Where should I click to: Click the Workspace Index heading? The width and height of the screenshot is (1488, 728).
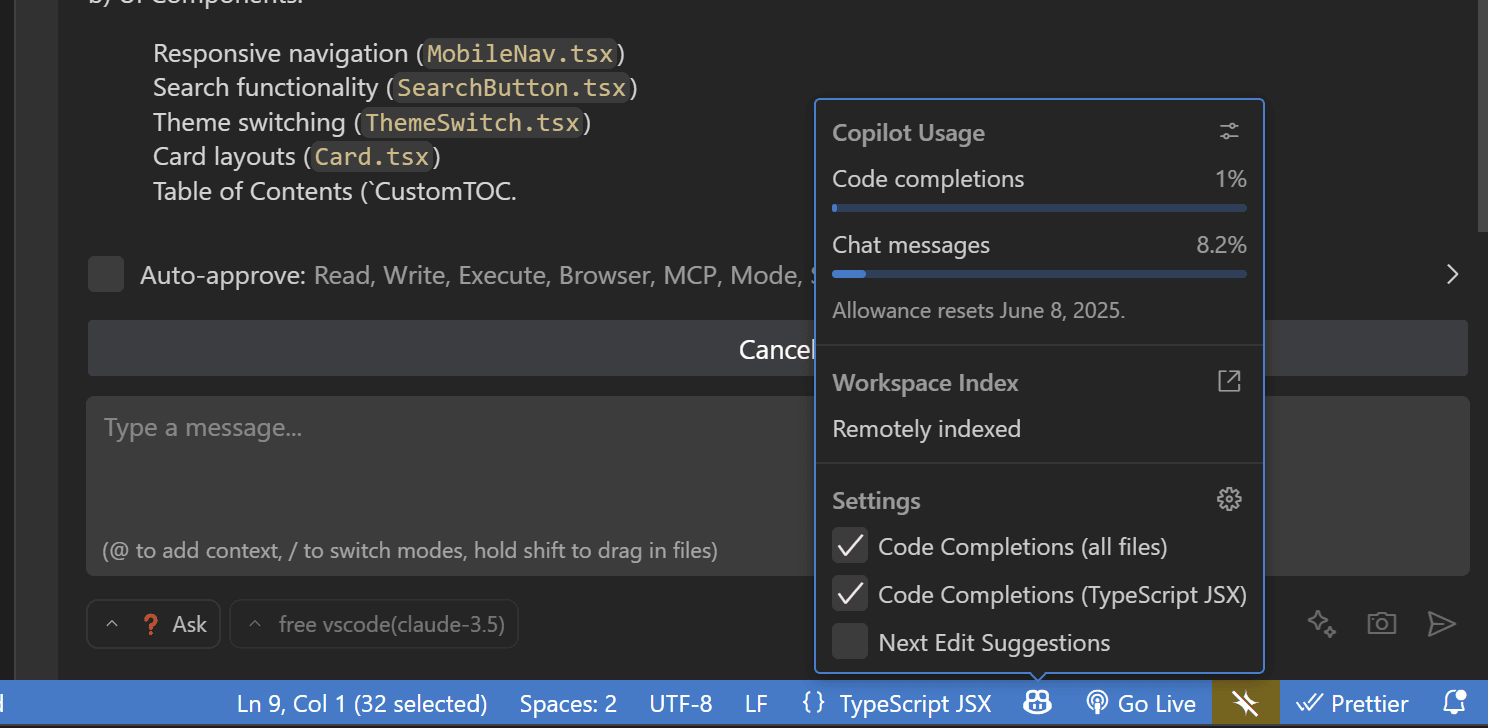[x=925, y=383]
